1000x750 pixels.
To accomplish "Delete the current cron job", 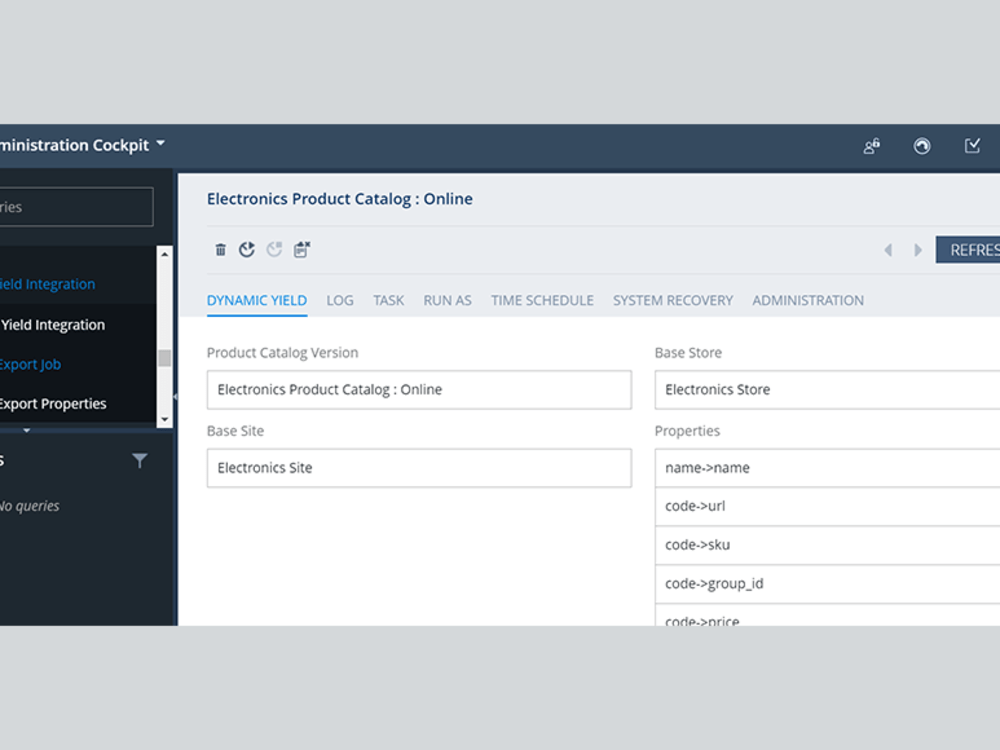I will tap(220, 250).
